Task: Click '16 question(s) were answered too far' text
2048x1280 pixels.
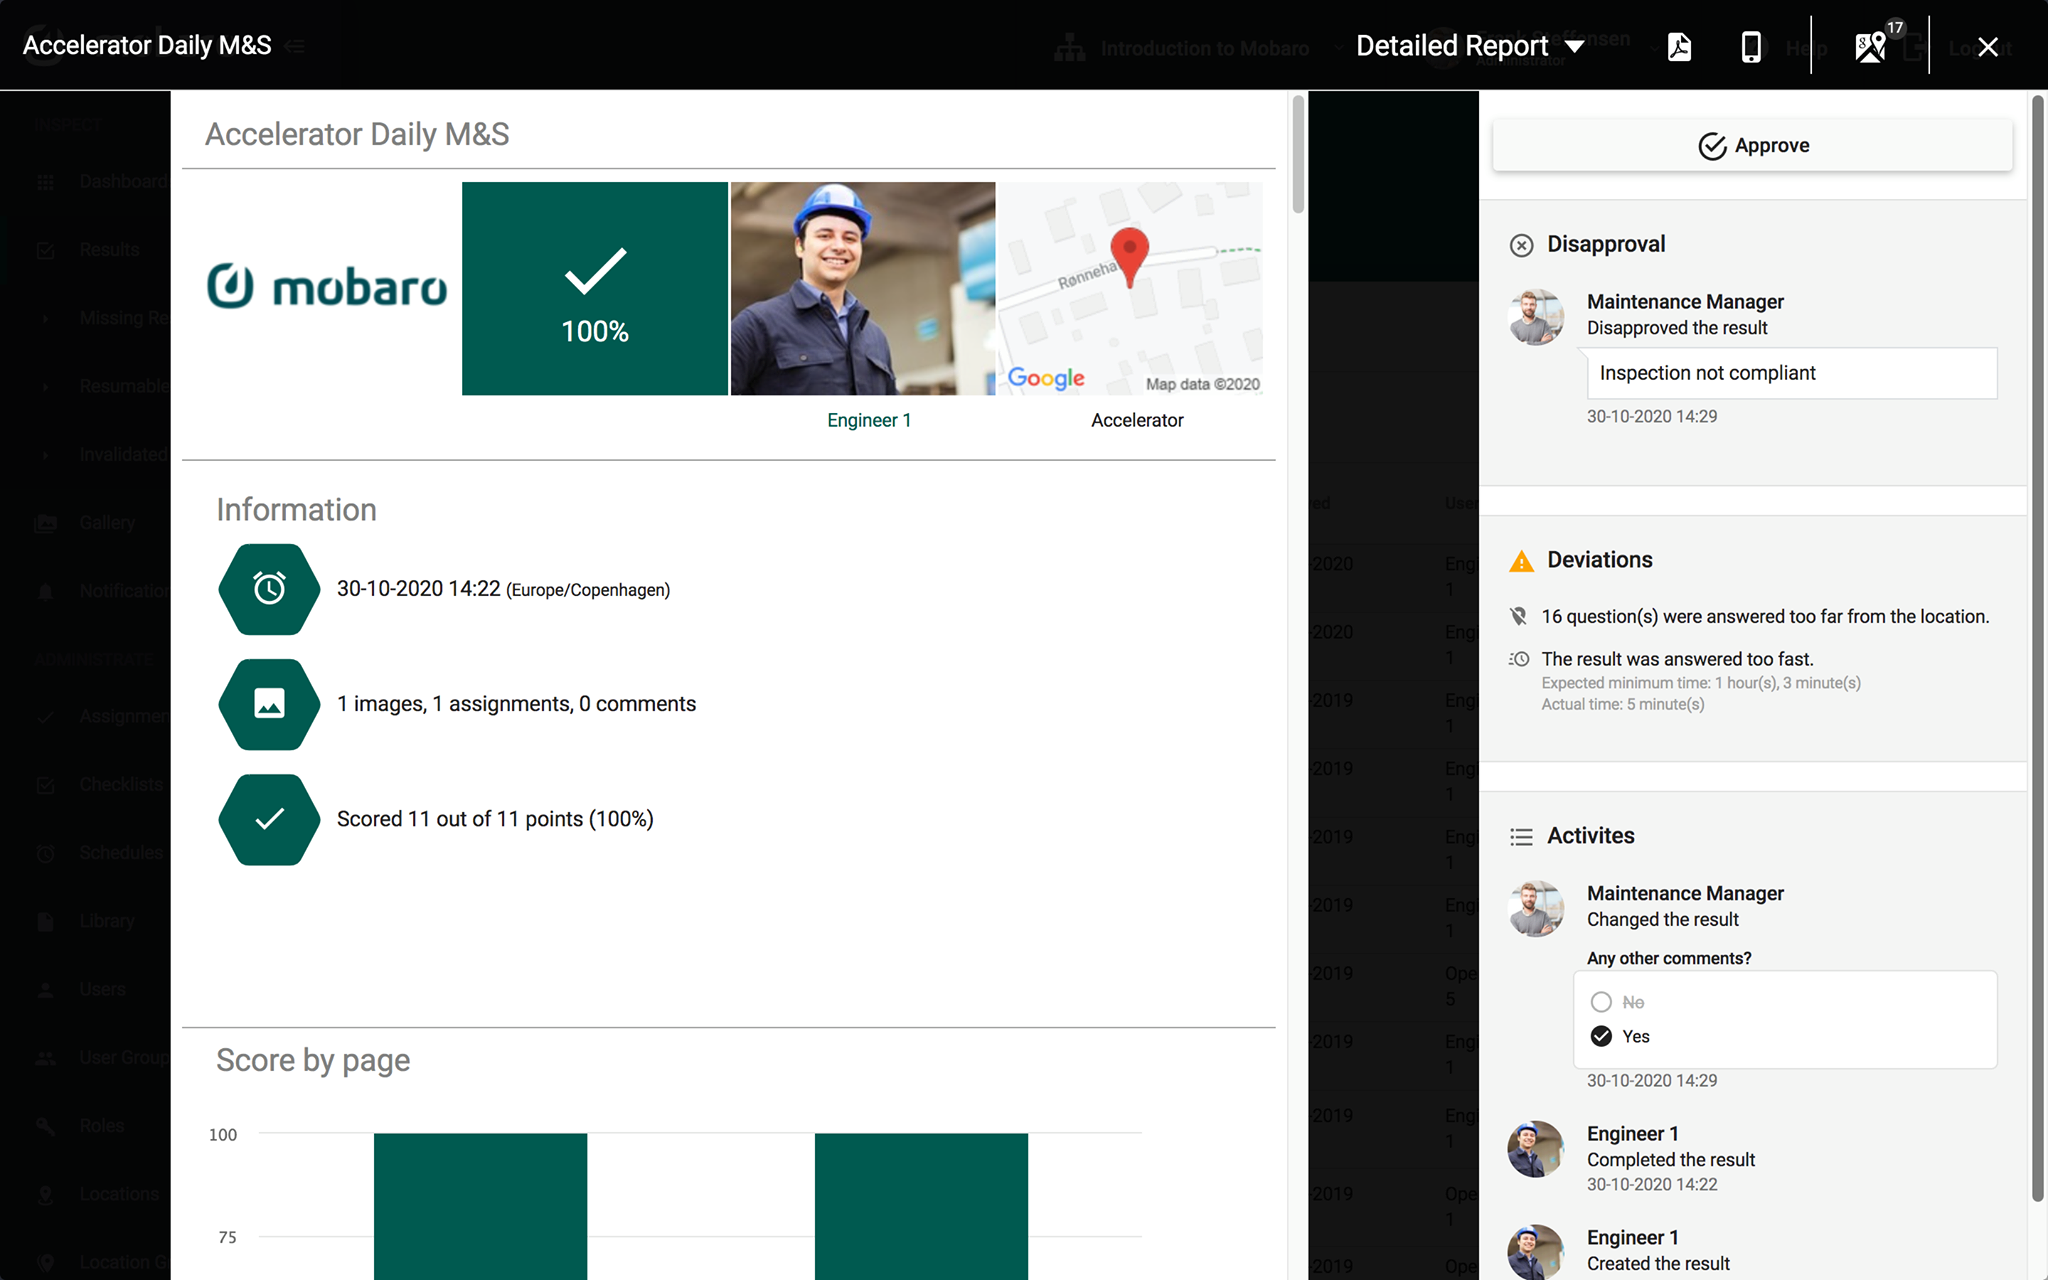Action: point(1765,617)
